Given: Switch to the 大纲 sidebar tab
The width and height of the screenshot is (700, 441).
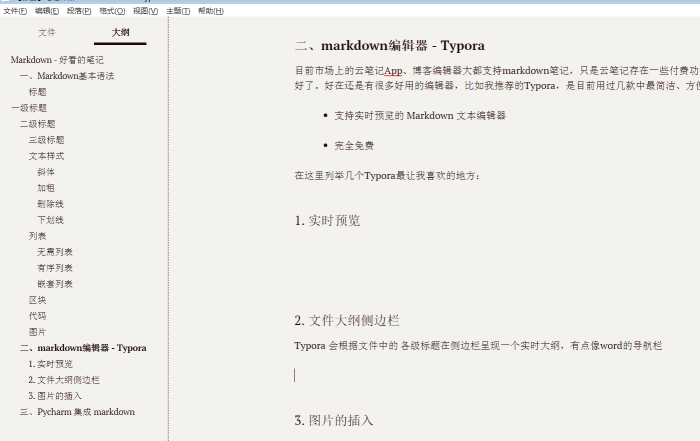Looking at the screenshot, I should coord(120,33).
